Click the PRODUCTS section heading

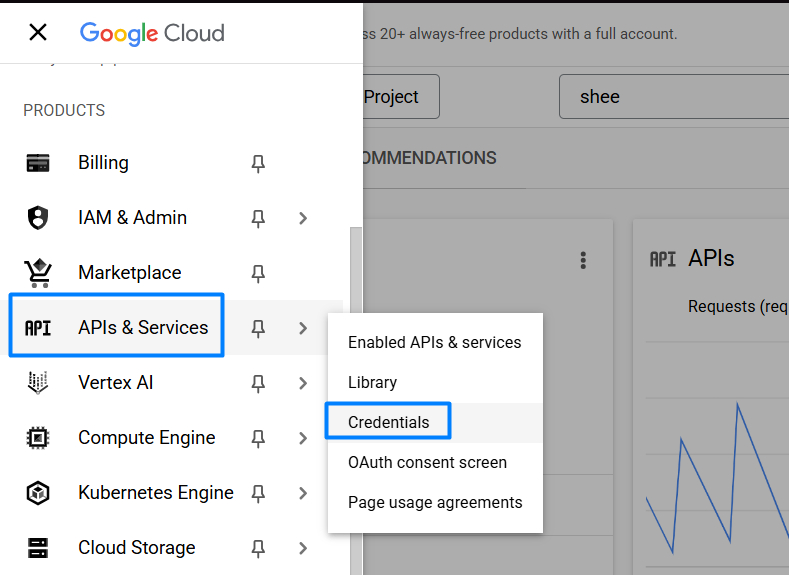[x=64, y=110]
